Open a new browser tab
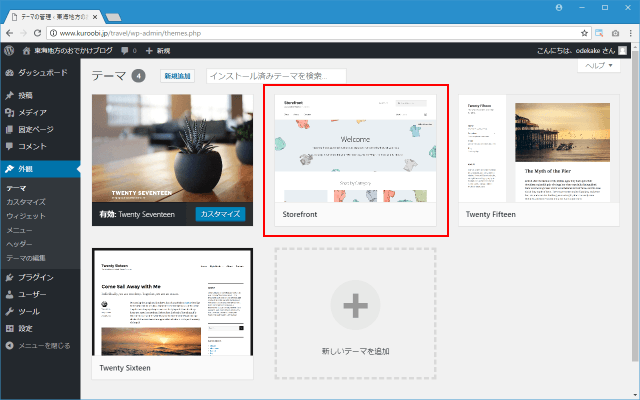Viewport: 640px width, 400px height. [x=113, y=17]
